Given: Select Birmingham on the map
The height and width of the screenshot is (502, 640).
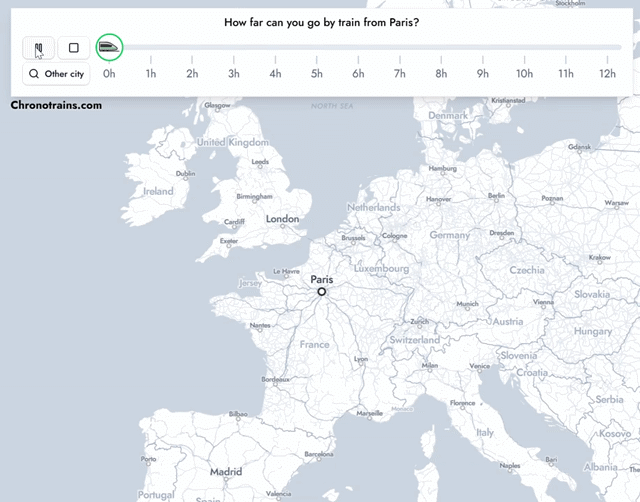Looking at the screenshot, I should [254, 196].
